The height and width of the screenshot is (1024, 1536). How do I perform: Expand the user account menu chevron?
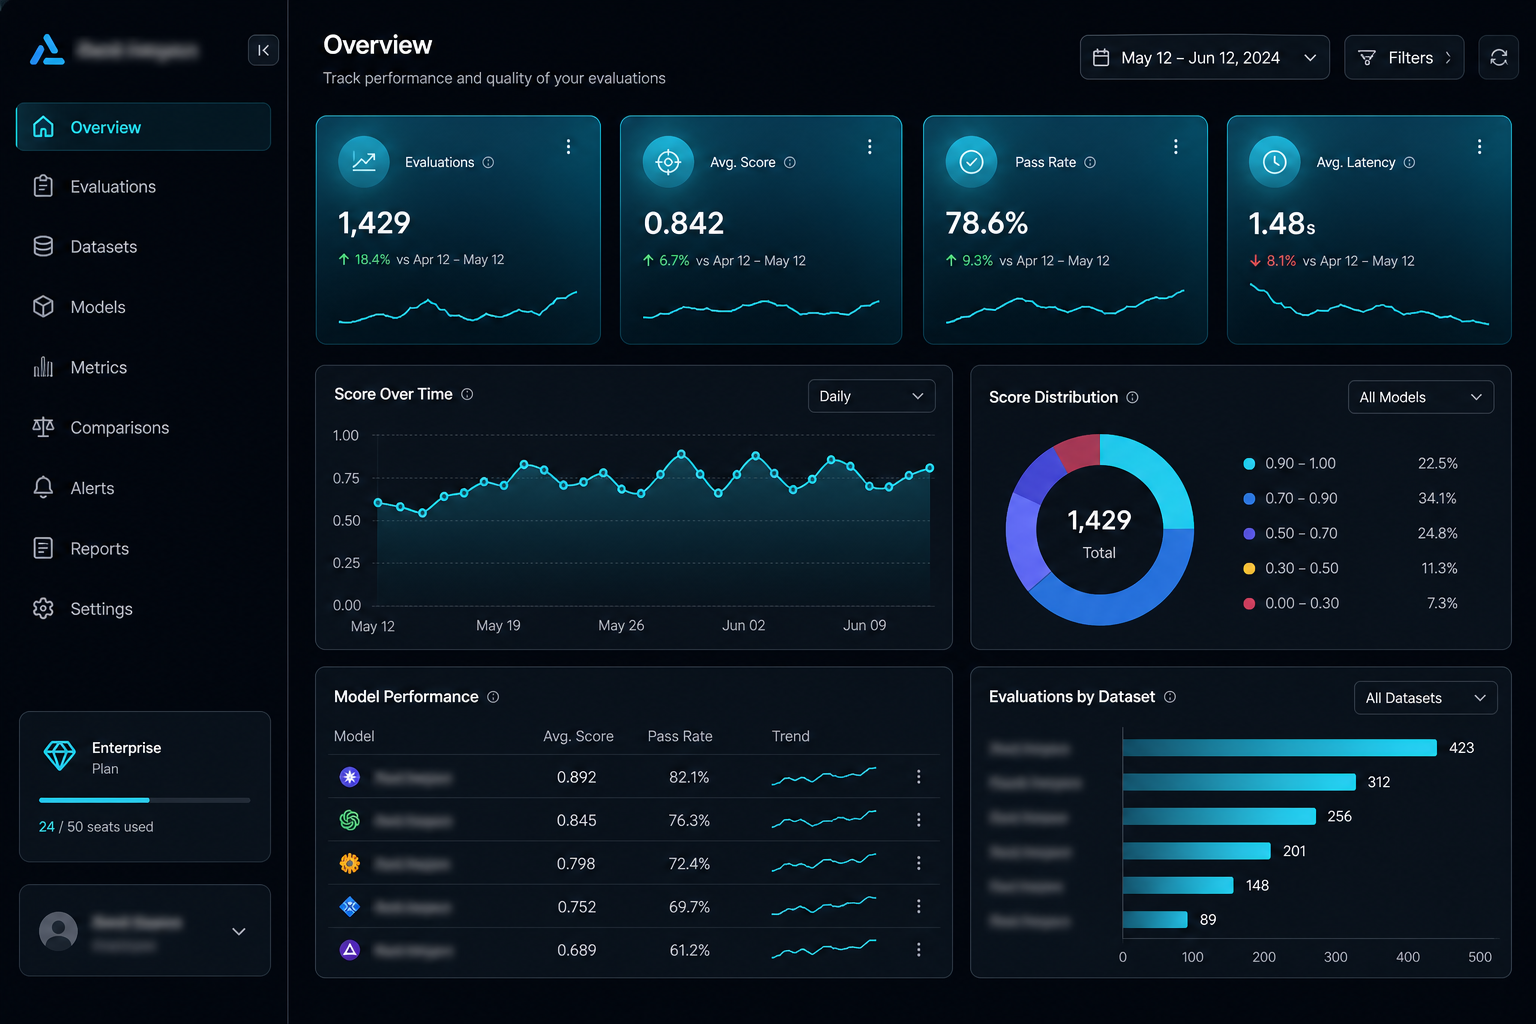tap(239, 931)
